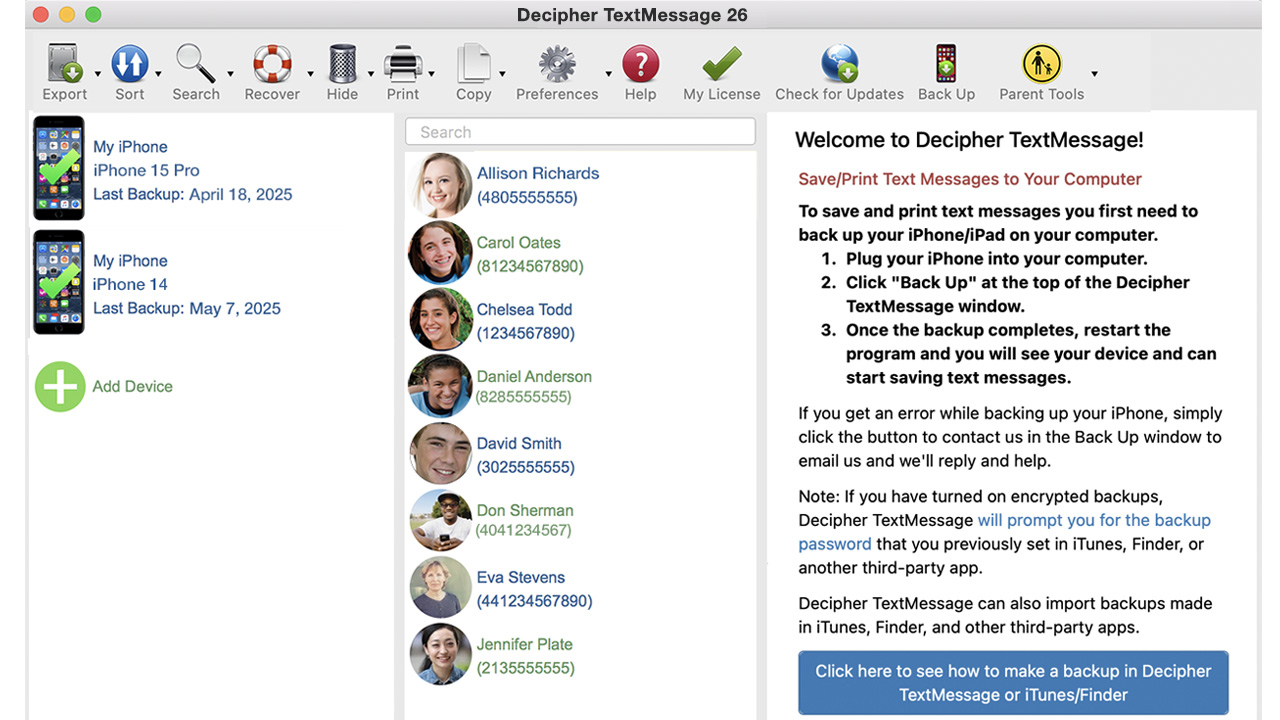The width and height of the screenshot is (1280, 720).
Task: Click the green Add Device button
Action: pyautogui.click(x=61, y=387)
